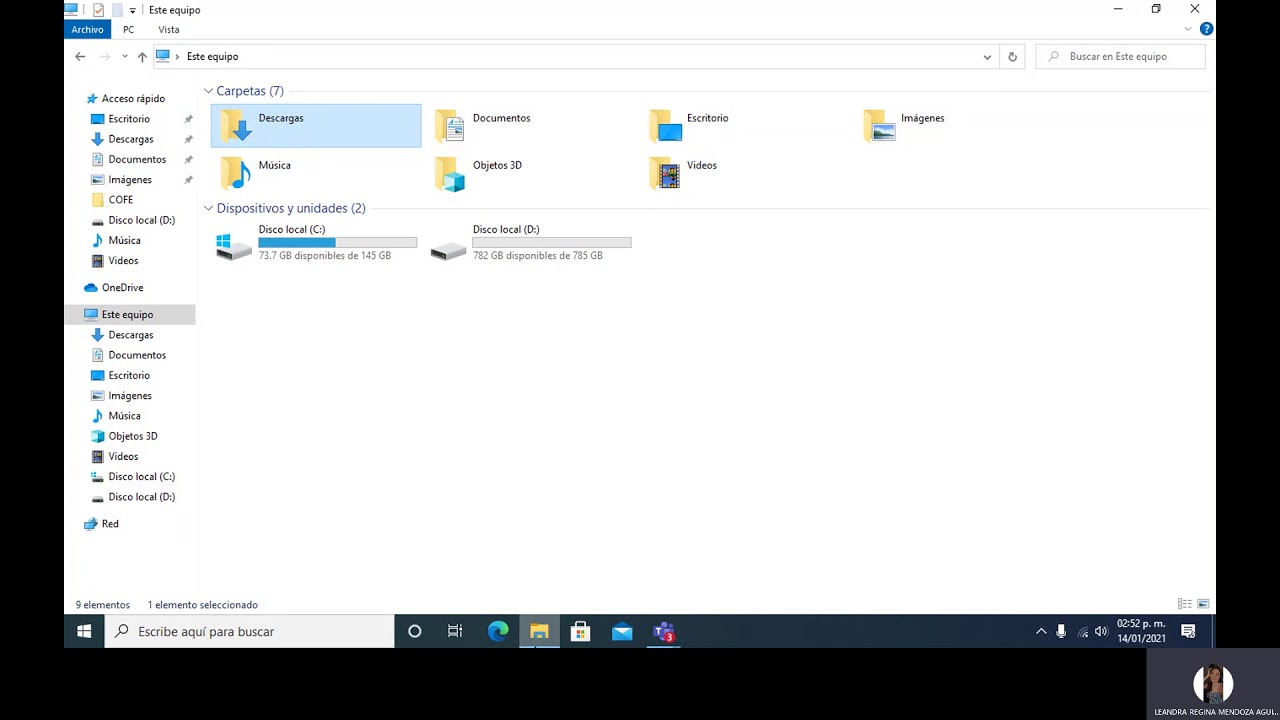
Task: Select Acceso rápido in navigation pane
Action: point(132,99)
